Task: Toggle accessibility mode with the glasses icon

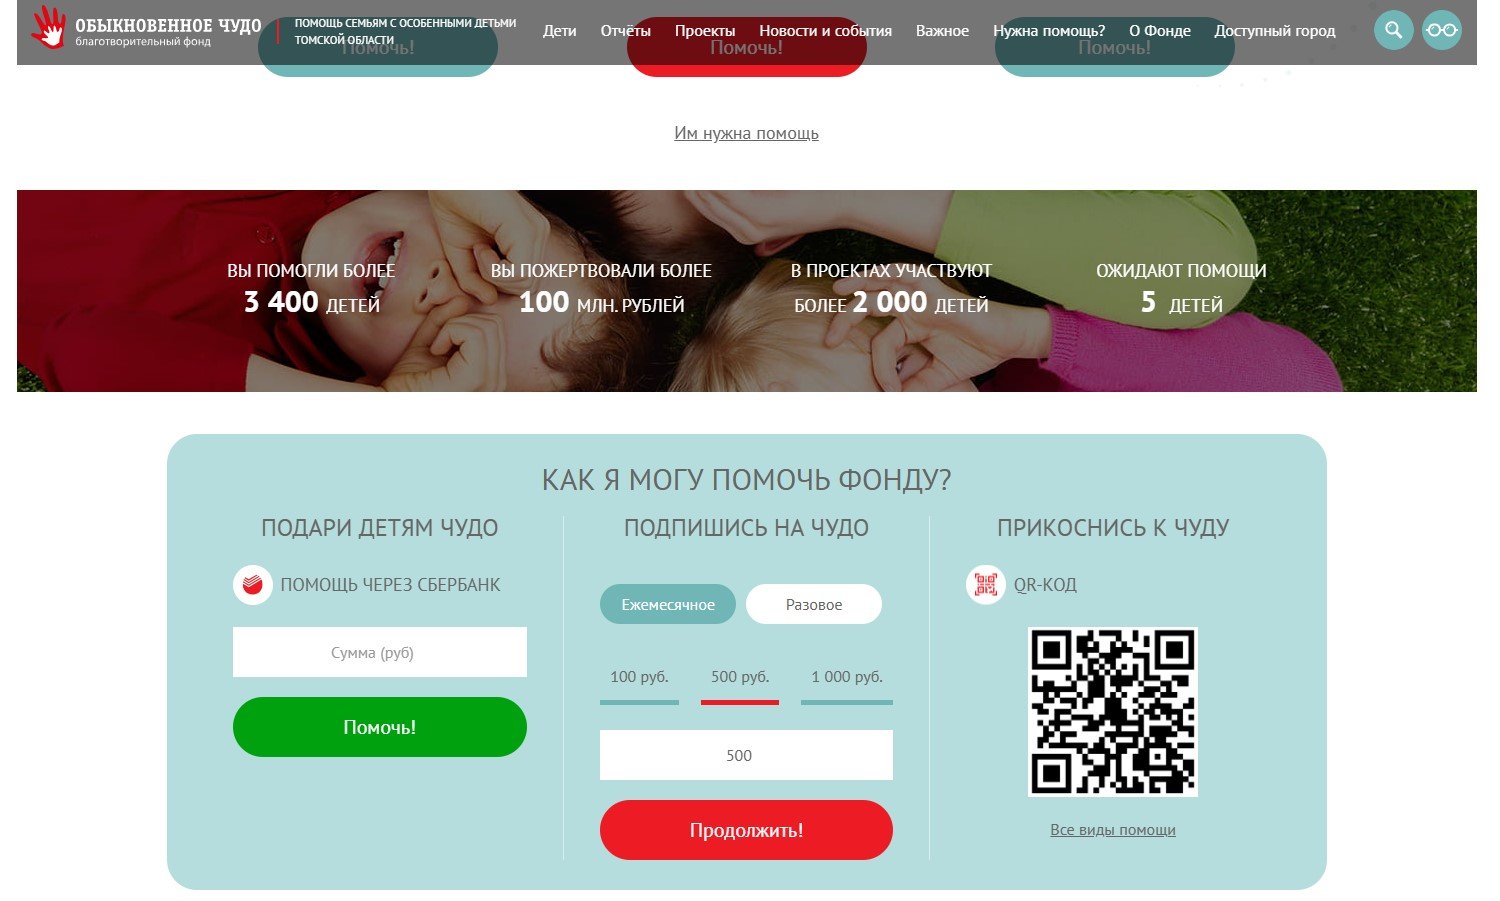Action: (1441, 30)
